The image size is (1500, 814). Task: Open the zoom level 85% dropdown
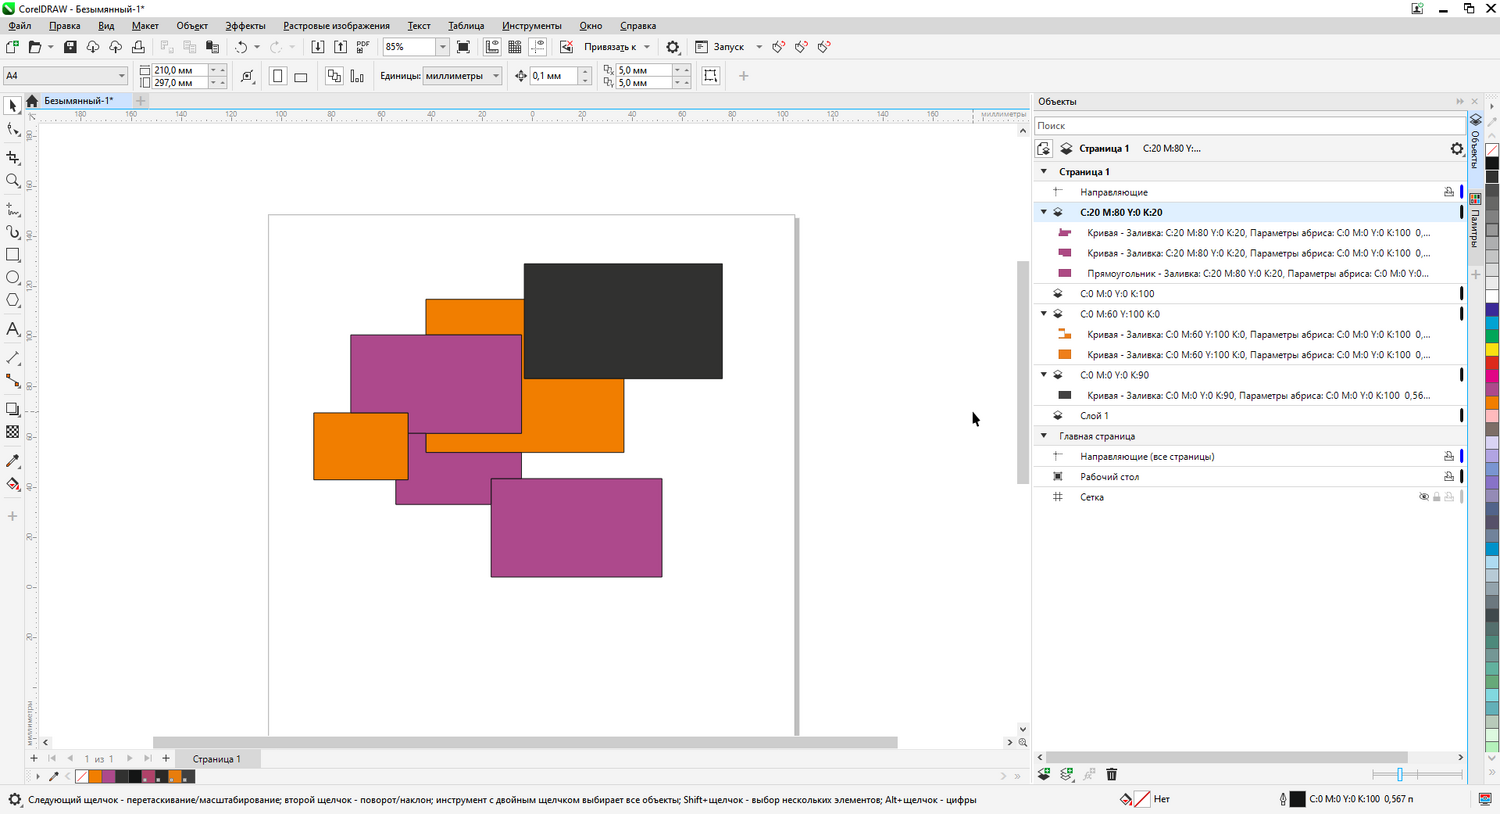click(442, 47)
